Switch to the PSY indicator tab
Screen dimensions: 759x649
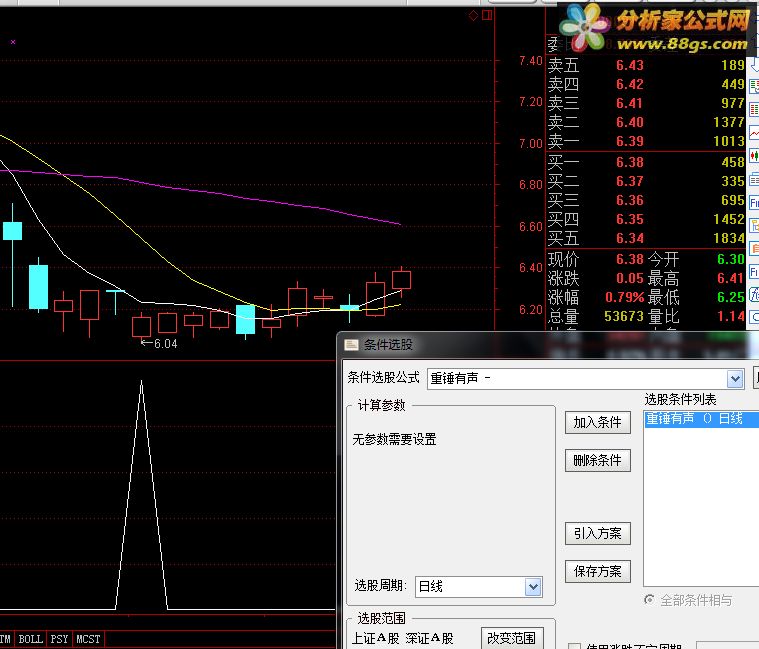(60, 639)
